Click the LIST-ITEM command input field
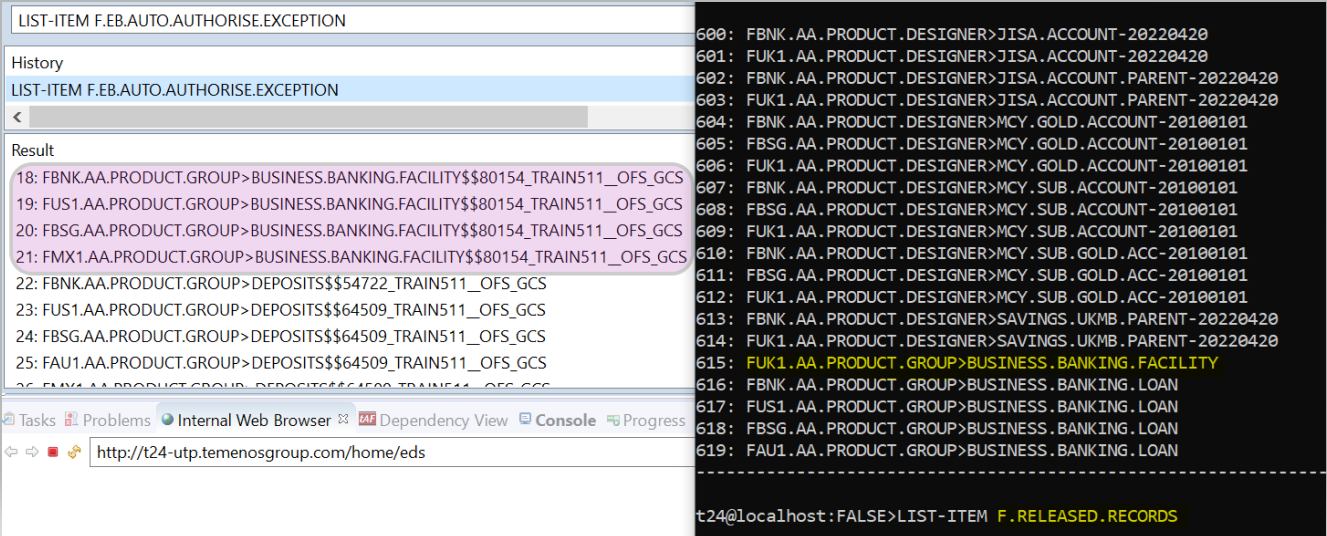Viewport: 1327px width, 536px height. 350,20
